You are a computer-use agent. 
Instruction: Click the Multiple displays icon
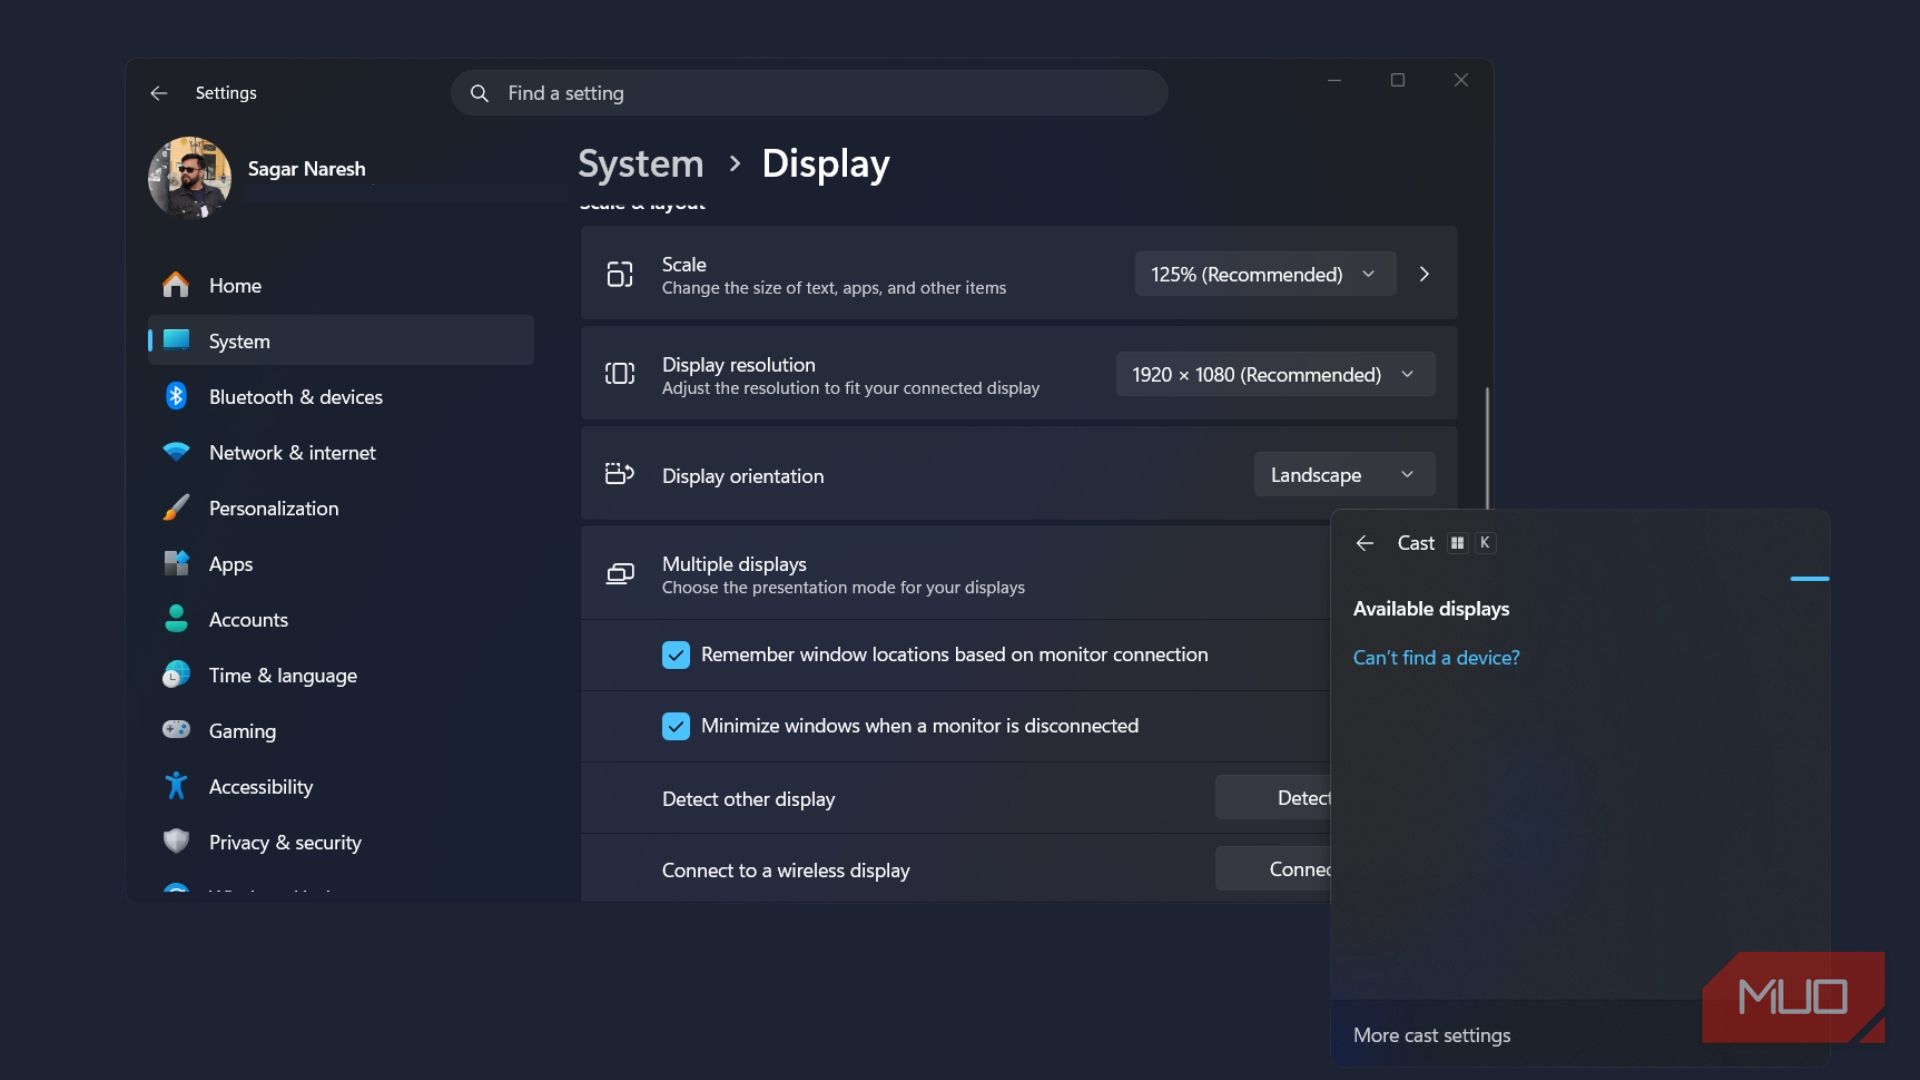620,574
